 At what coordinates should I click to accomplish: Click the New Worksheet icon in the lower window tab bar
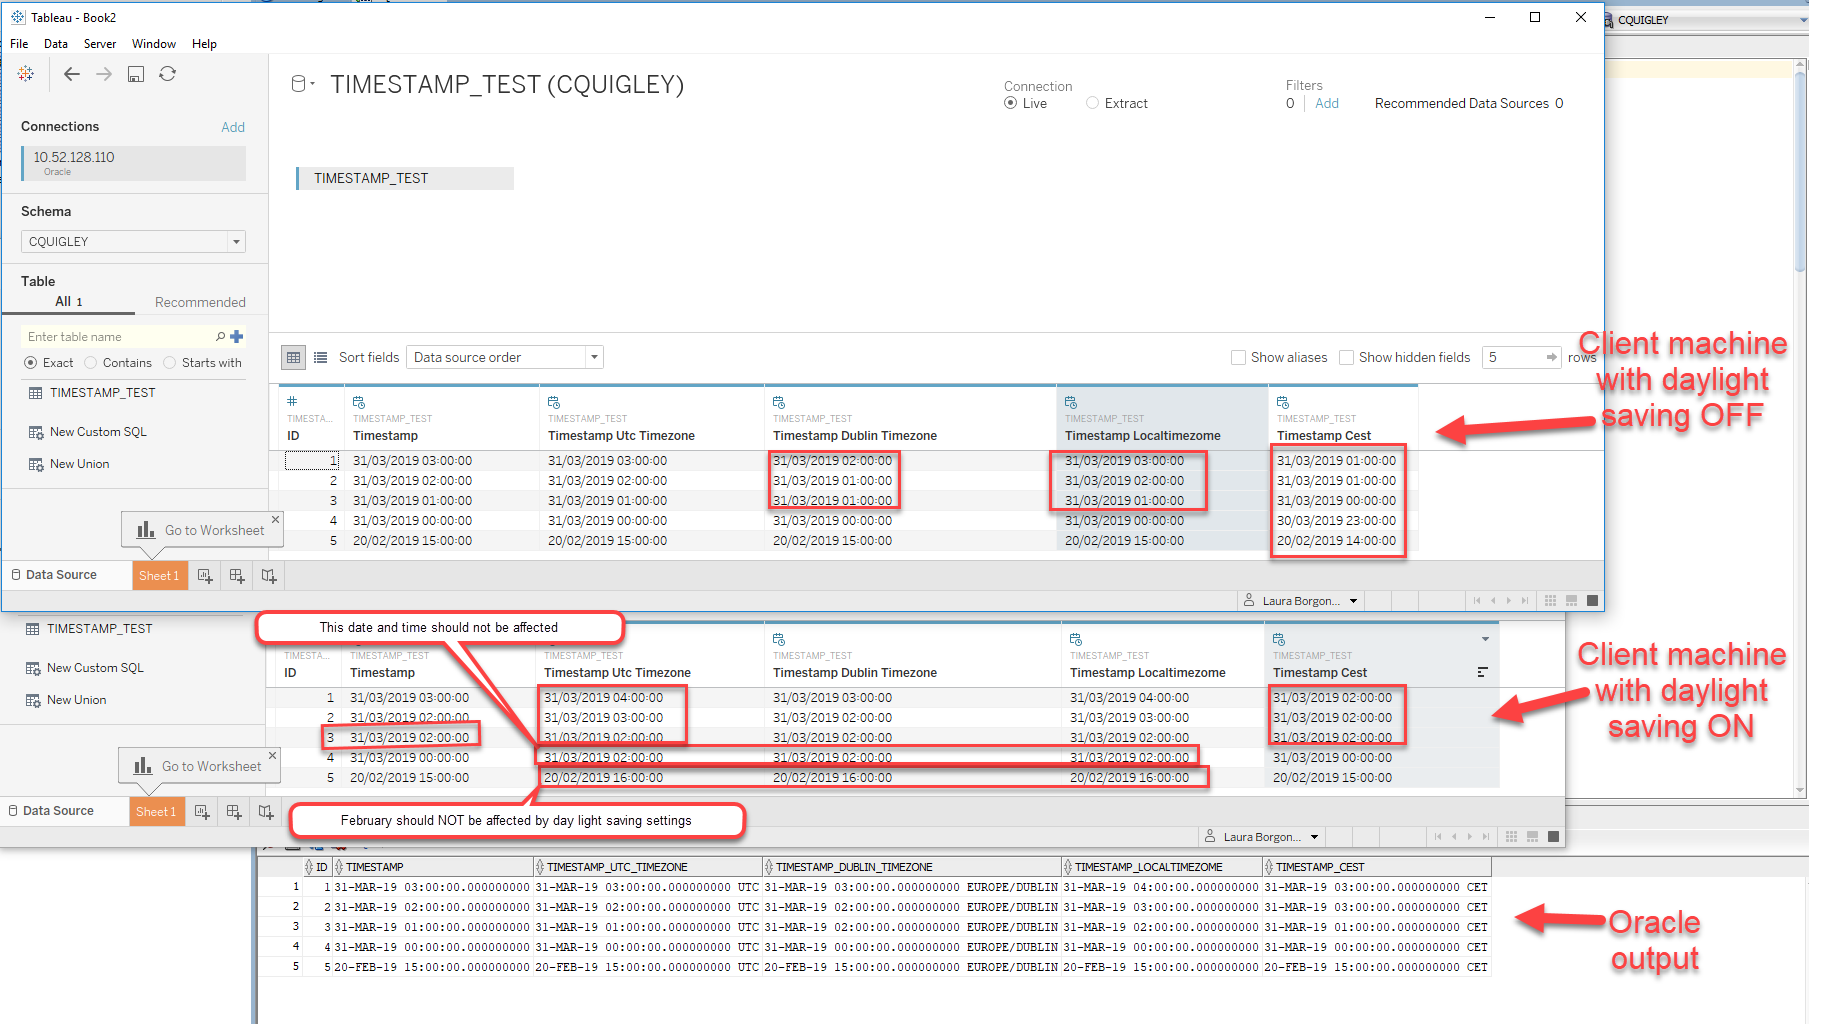pos(202,812)
